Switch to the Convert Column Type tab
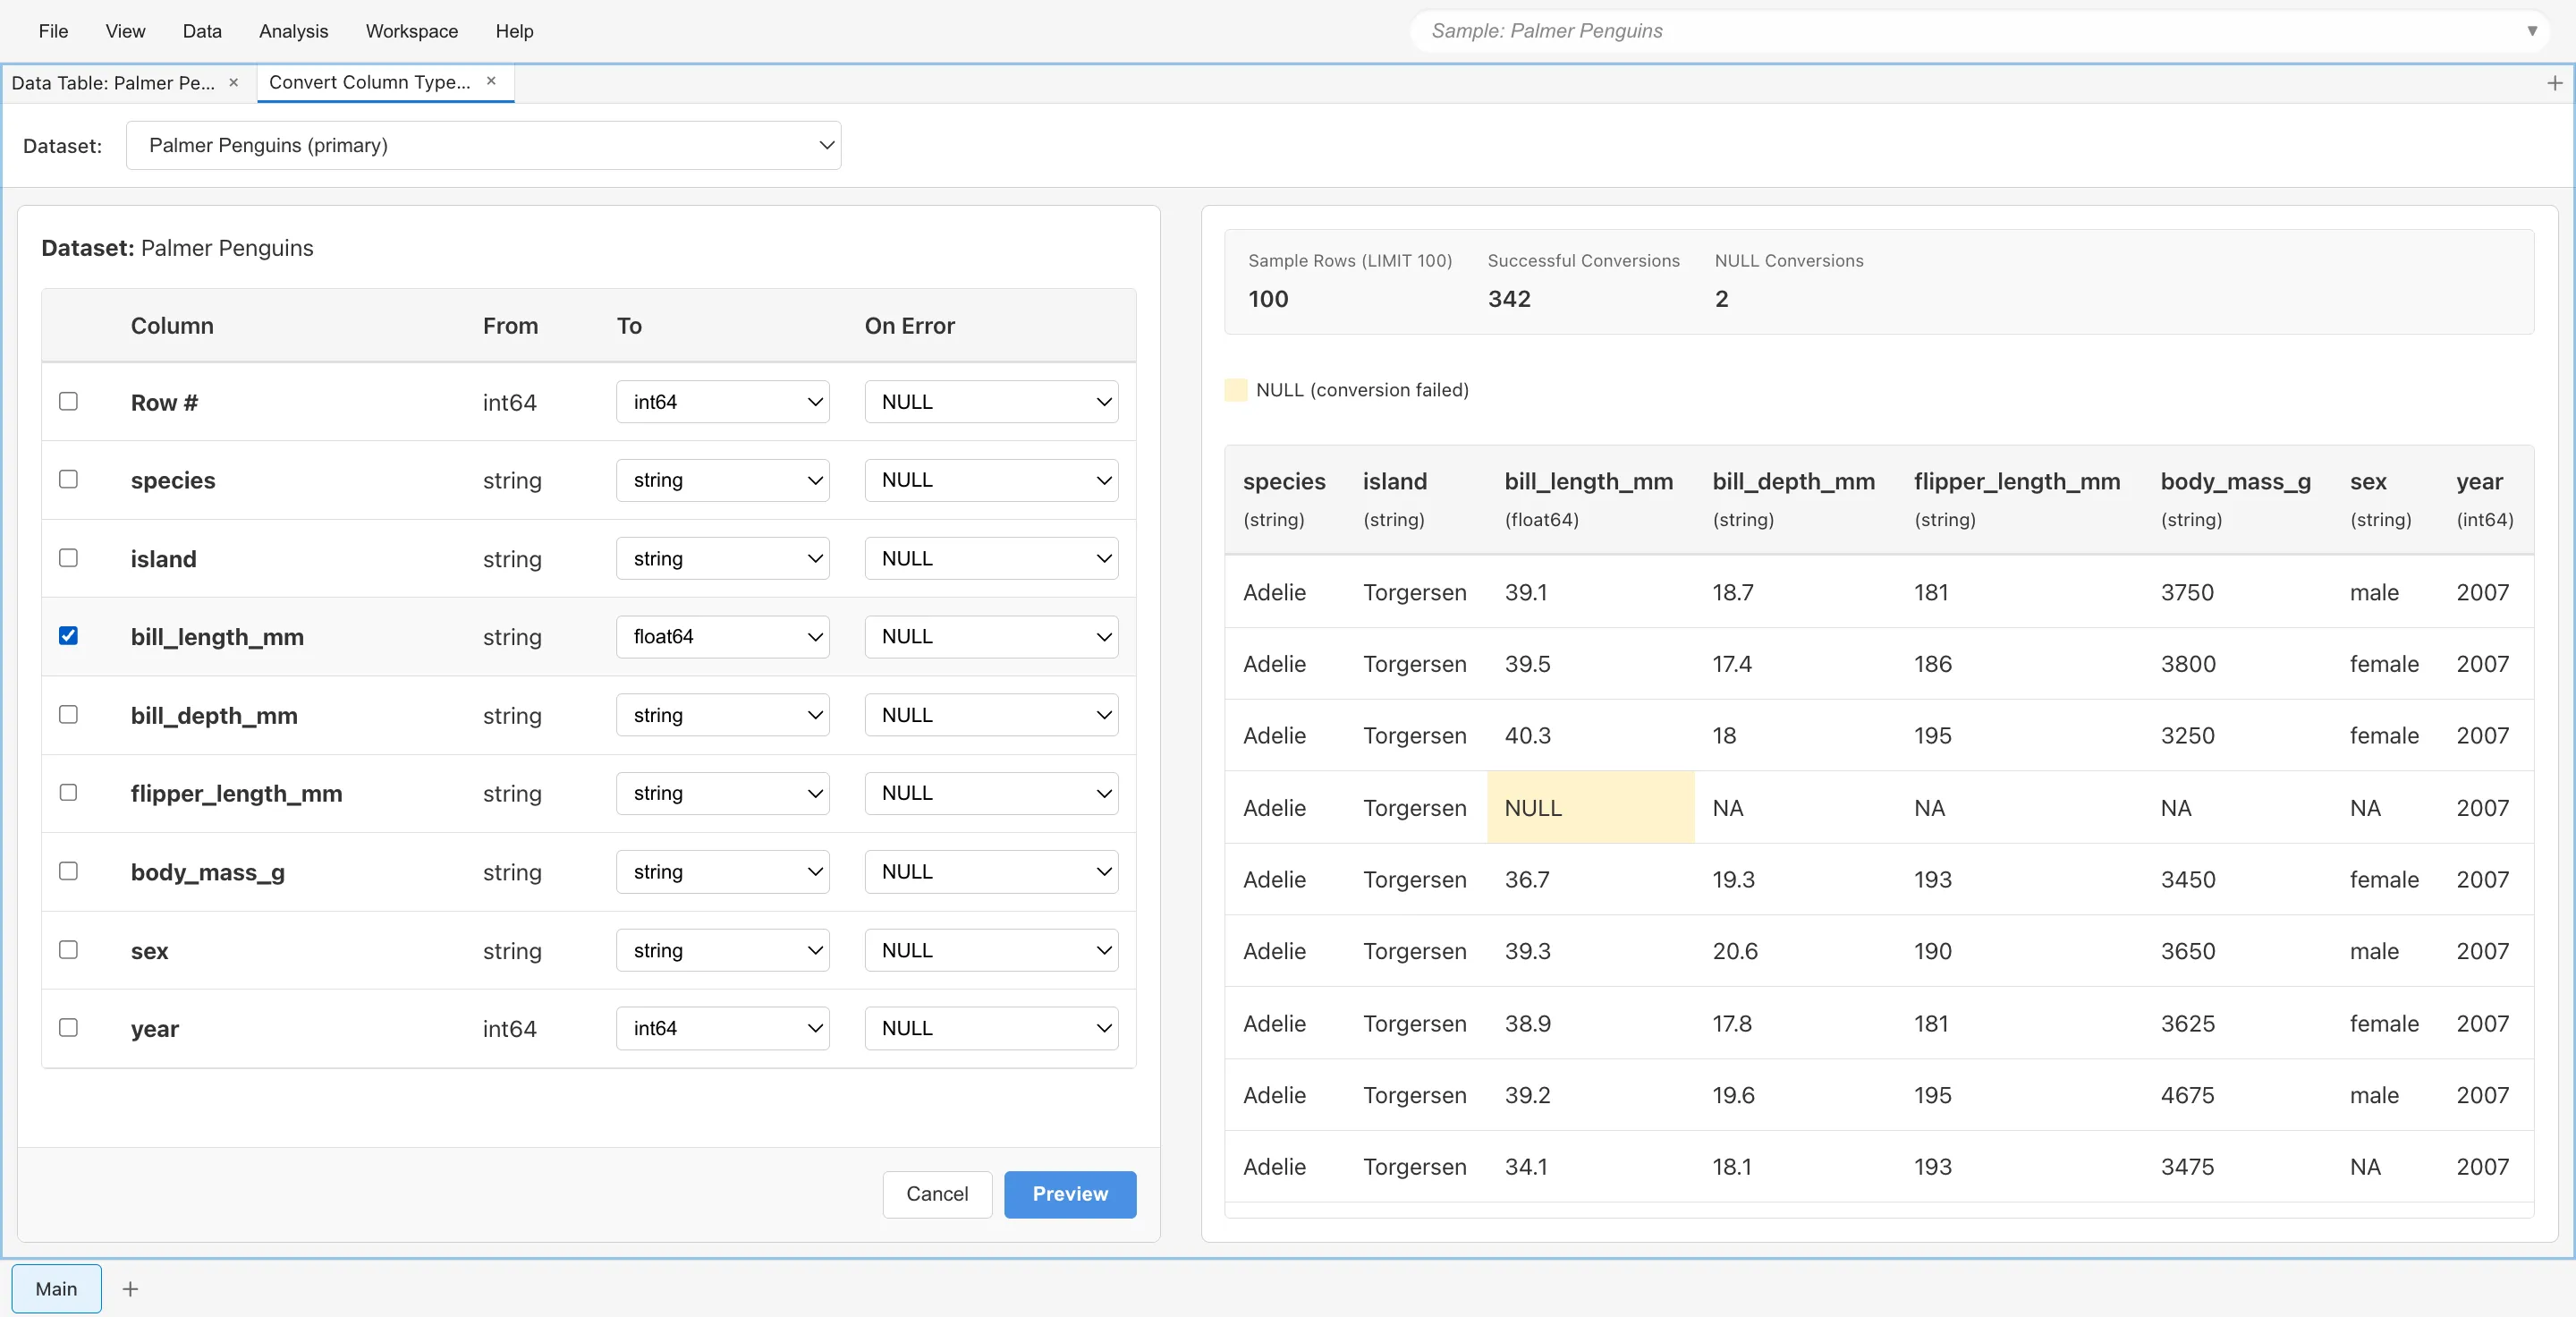 click(370, 82)
